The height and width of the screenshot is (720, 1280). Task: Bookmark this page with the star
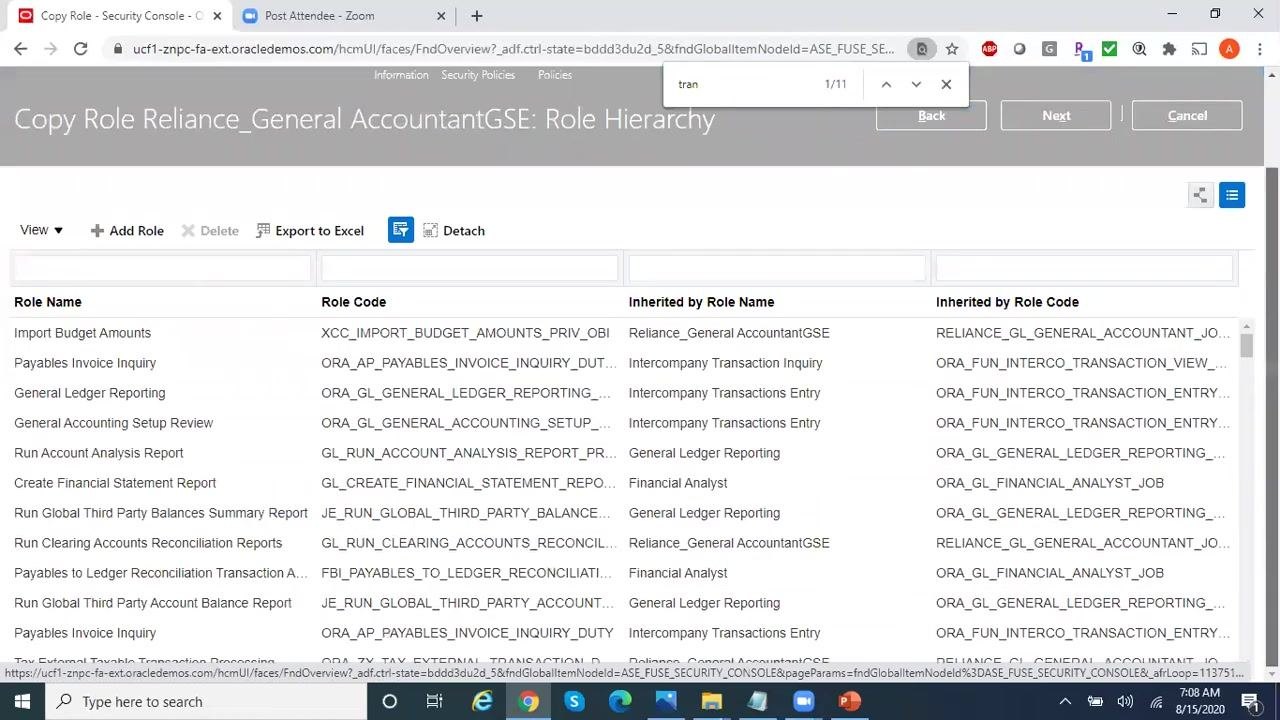point(952,48)
